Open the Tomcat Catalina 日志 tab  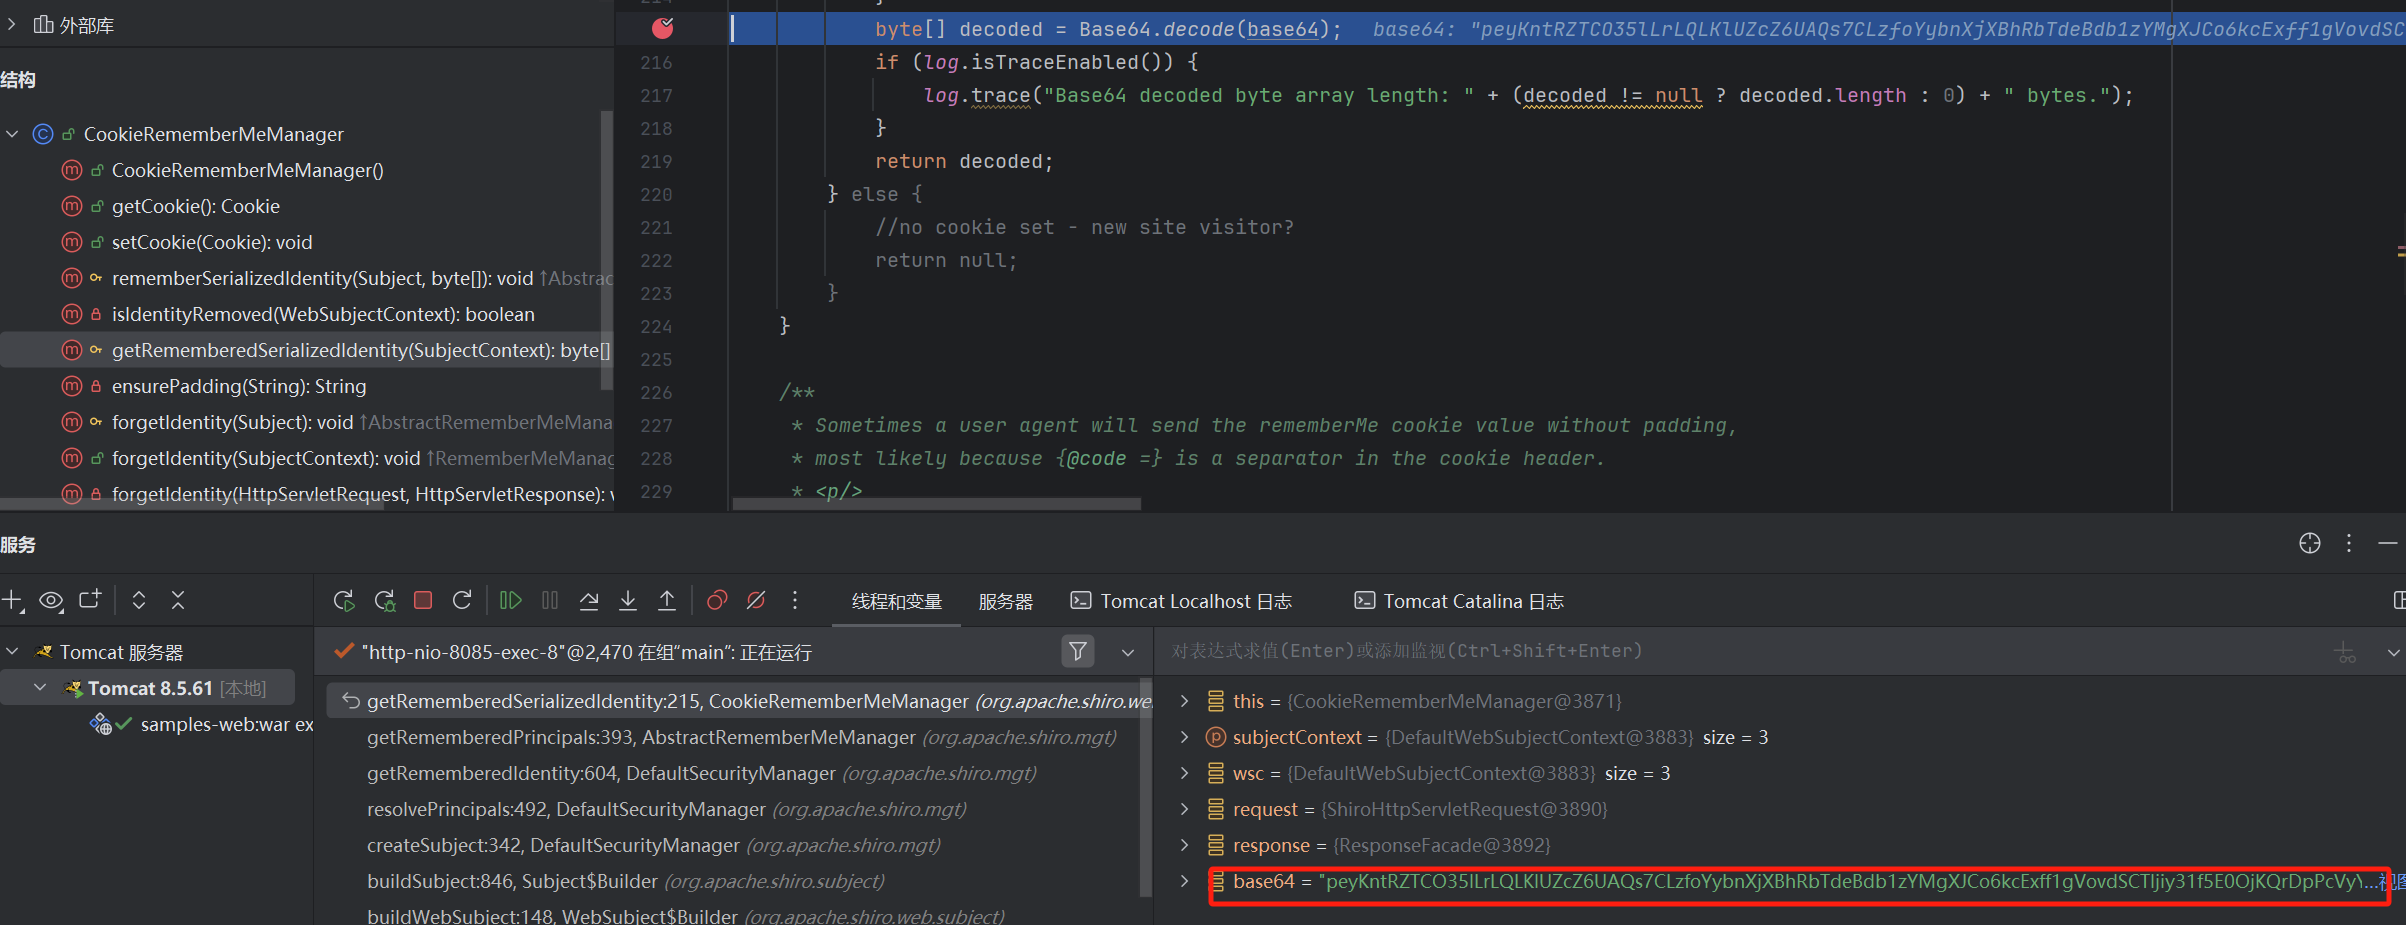pyautogui.click(x=1460, y=601)
